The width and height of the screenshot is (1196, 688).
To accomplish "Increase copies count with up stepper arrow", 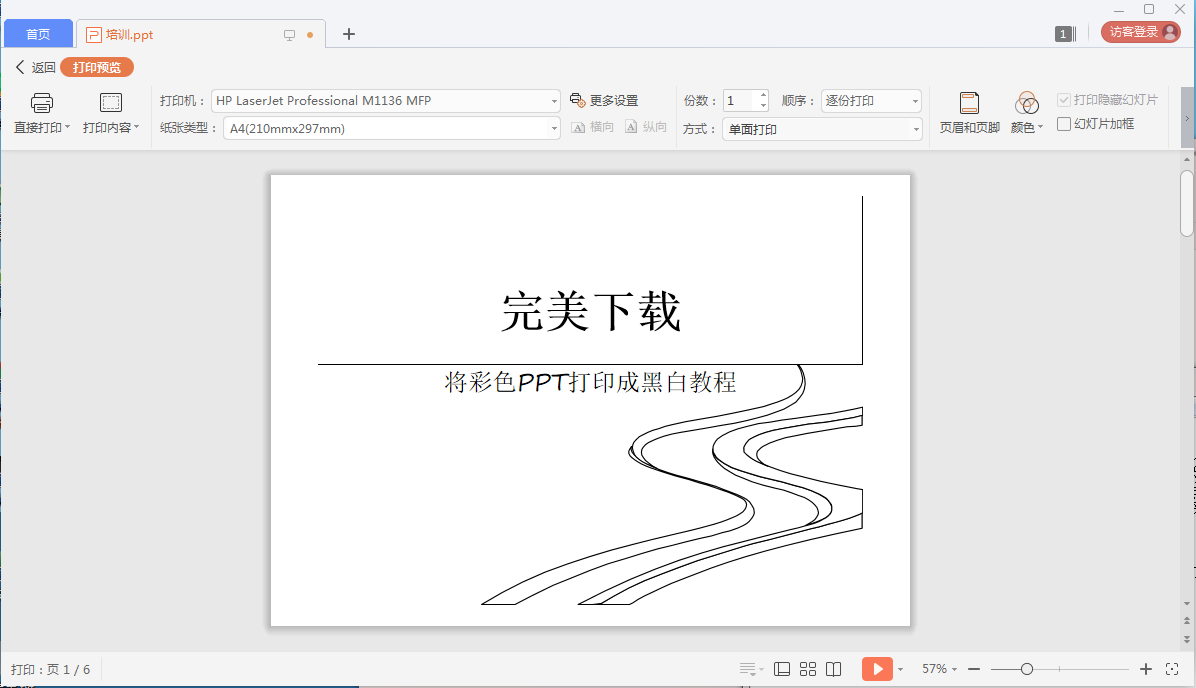I will [x=763, y=96].
